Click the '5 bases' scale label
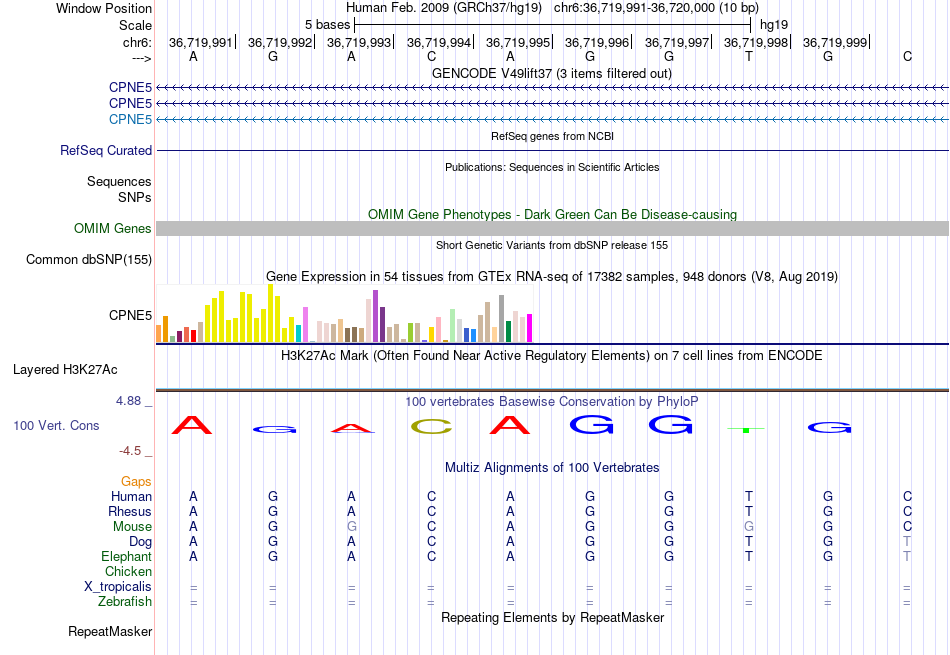The height and width of the screenshot is (655, 950). coord(328,25)
